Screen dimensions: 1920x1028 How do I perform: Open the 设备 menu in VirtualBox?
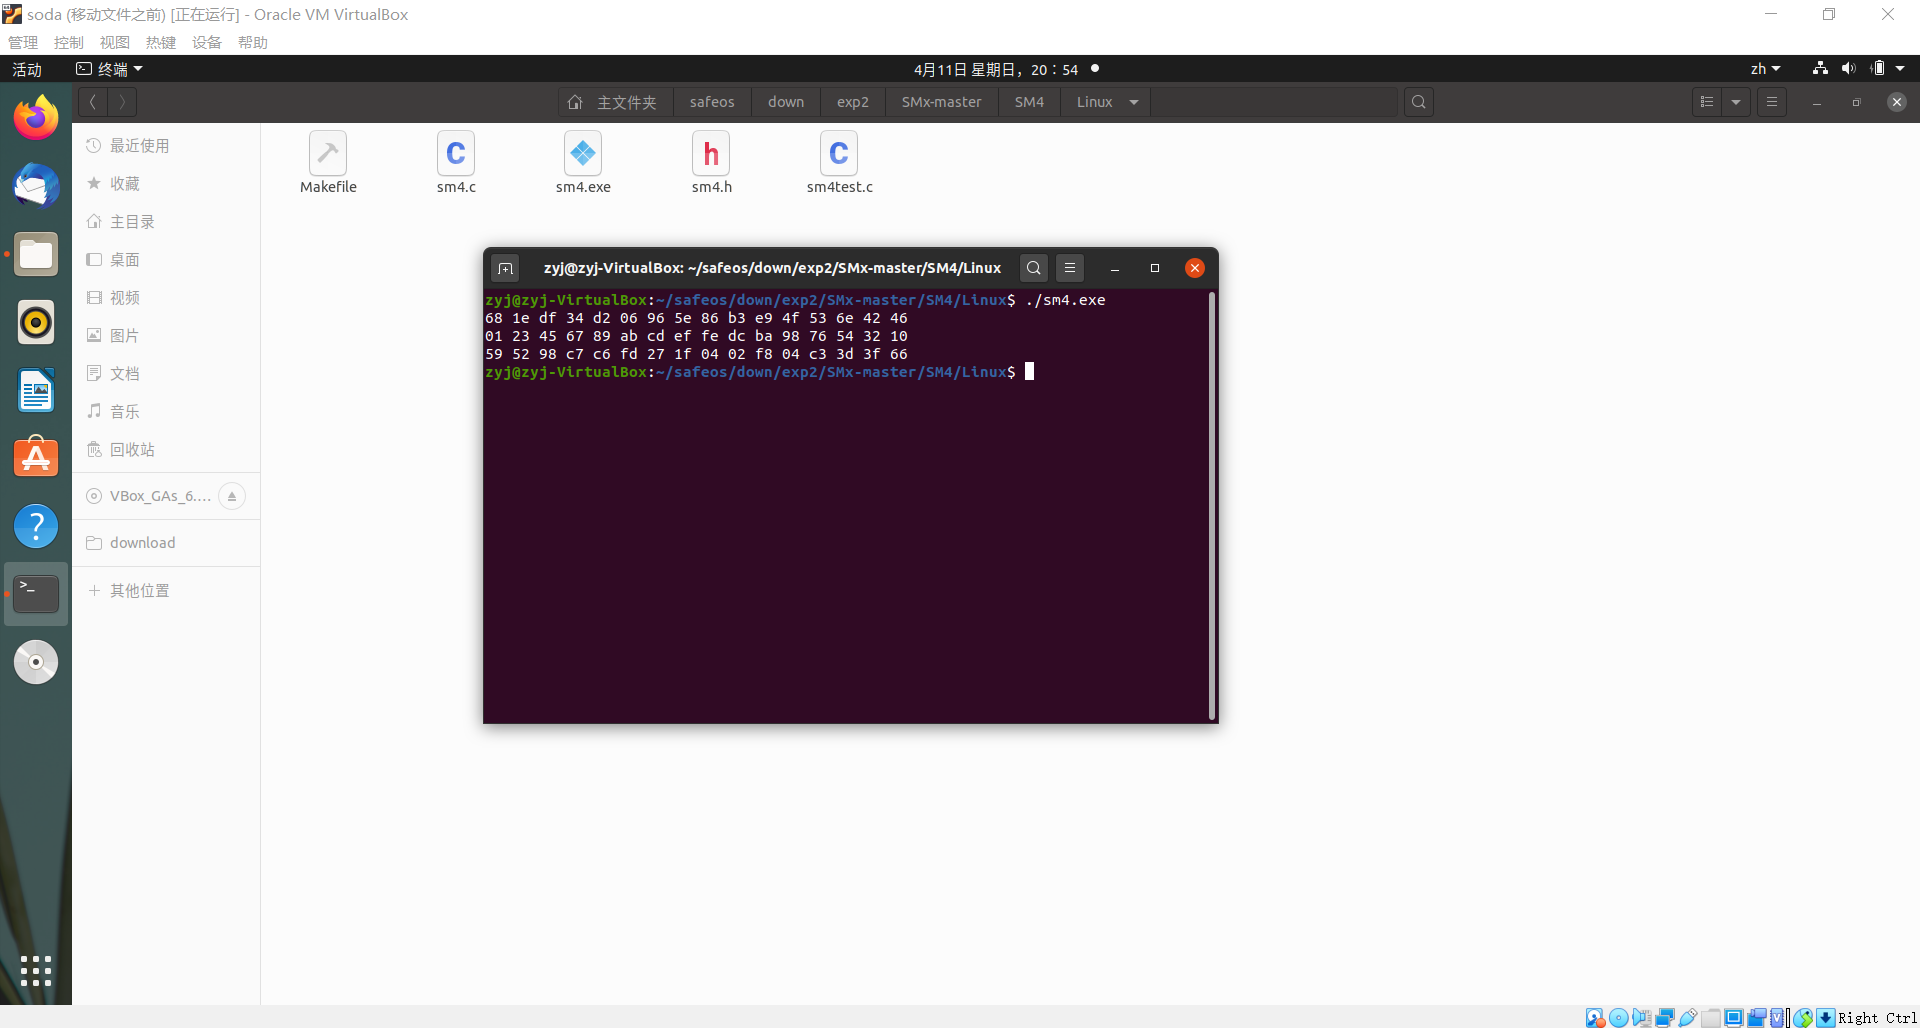(x=207, y=42)
